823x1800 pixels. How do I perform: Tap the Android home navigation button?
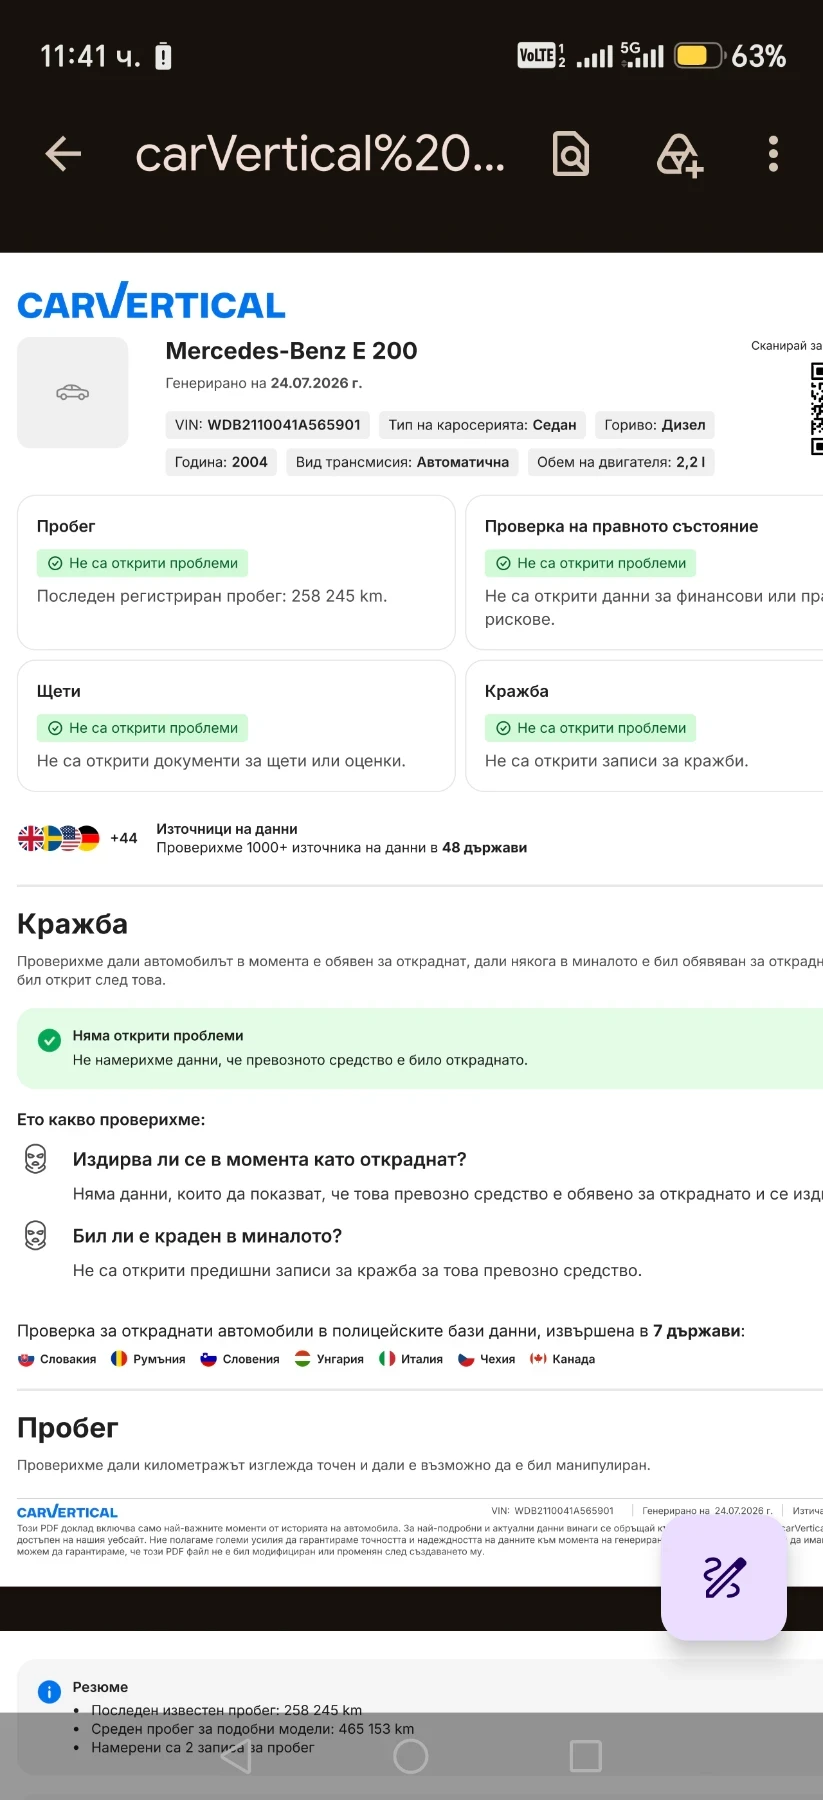click(x=411, y=1756)
